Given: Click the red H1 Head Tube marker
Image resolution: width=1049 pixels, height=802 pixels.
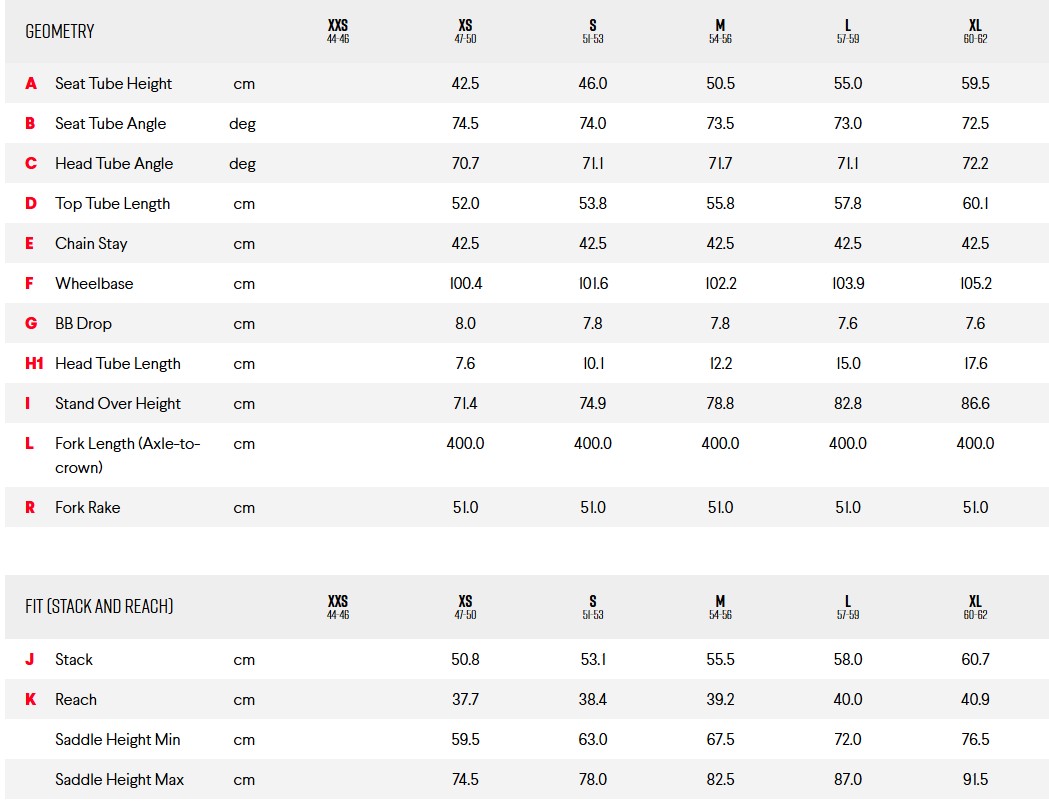Looking at the screenshot, I should (x=34, y=363).
